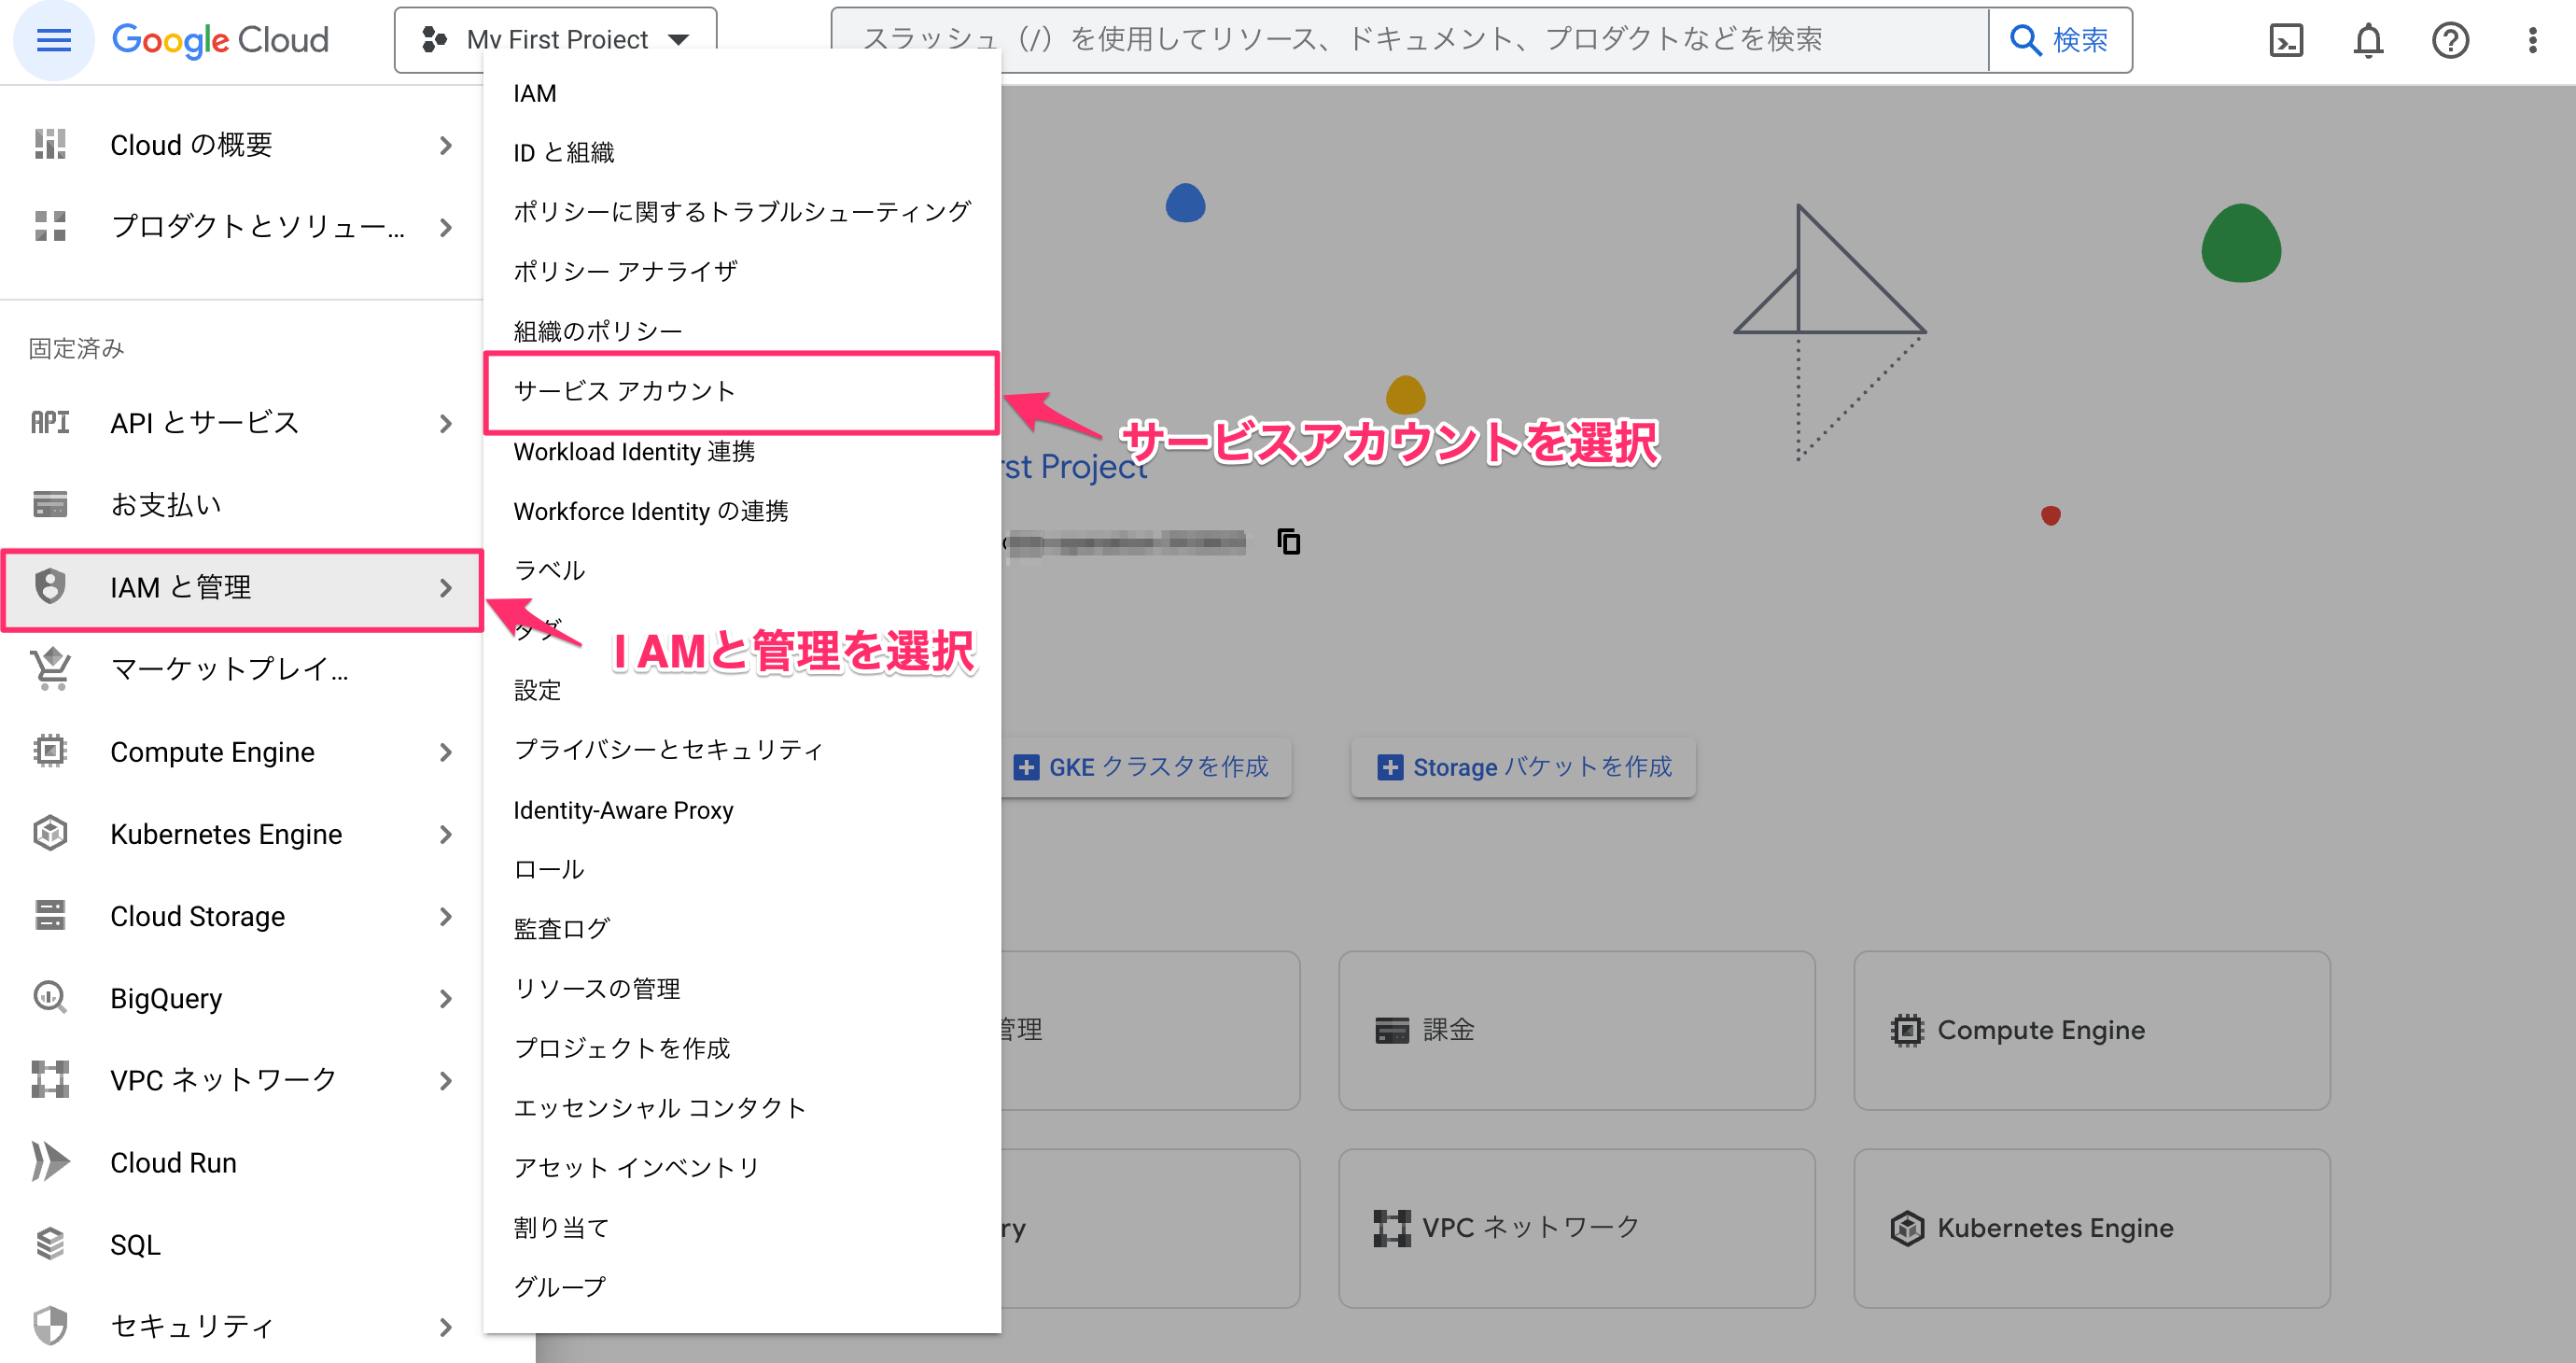Viewport: 2576px width, 1363px height.
Task: Click the IAM と管理 shield icon
Action: click(x=50, y=587)
